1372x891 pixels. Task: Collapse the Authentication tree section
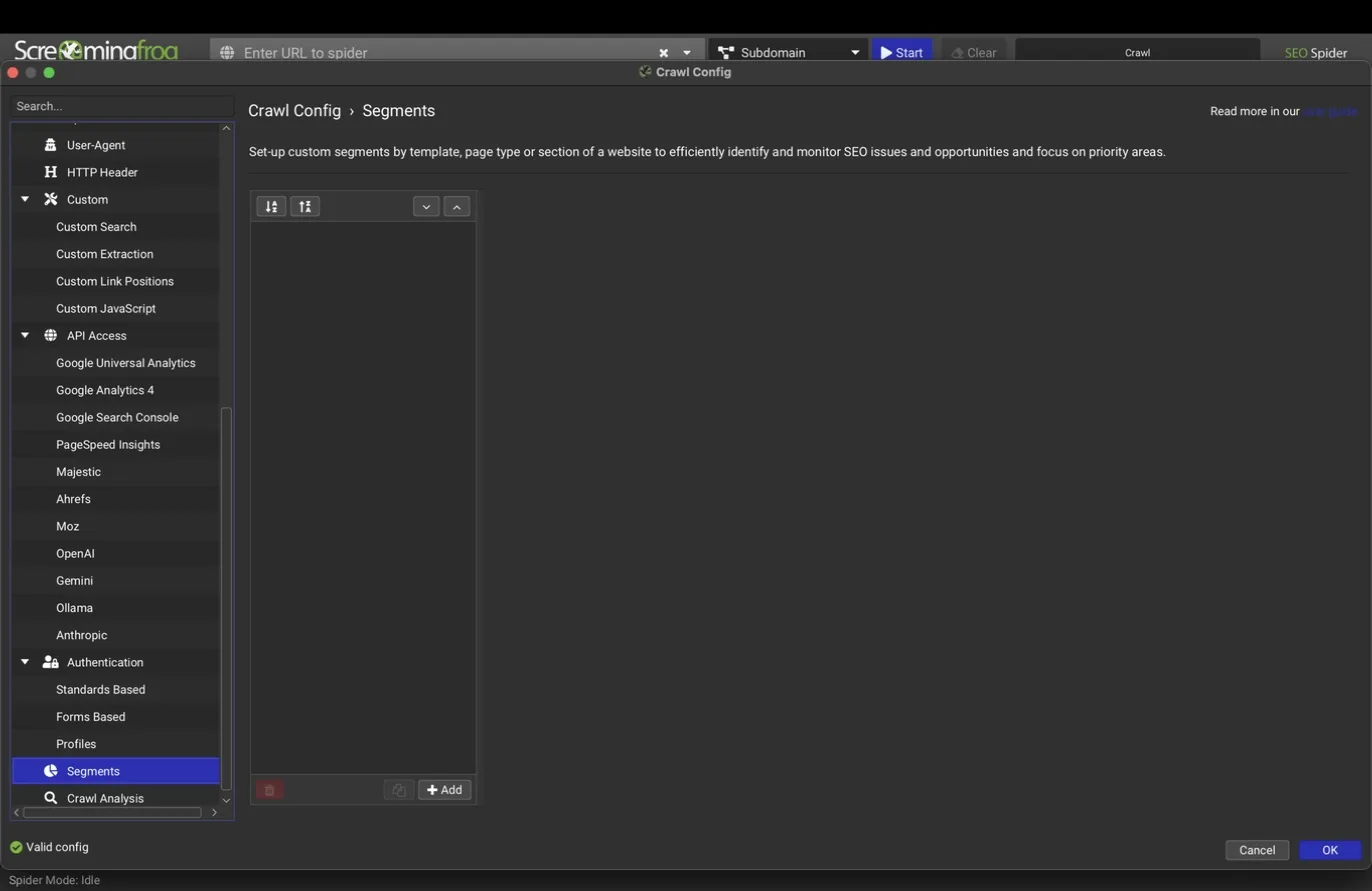point(25,662)
